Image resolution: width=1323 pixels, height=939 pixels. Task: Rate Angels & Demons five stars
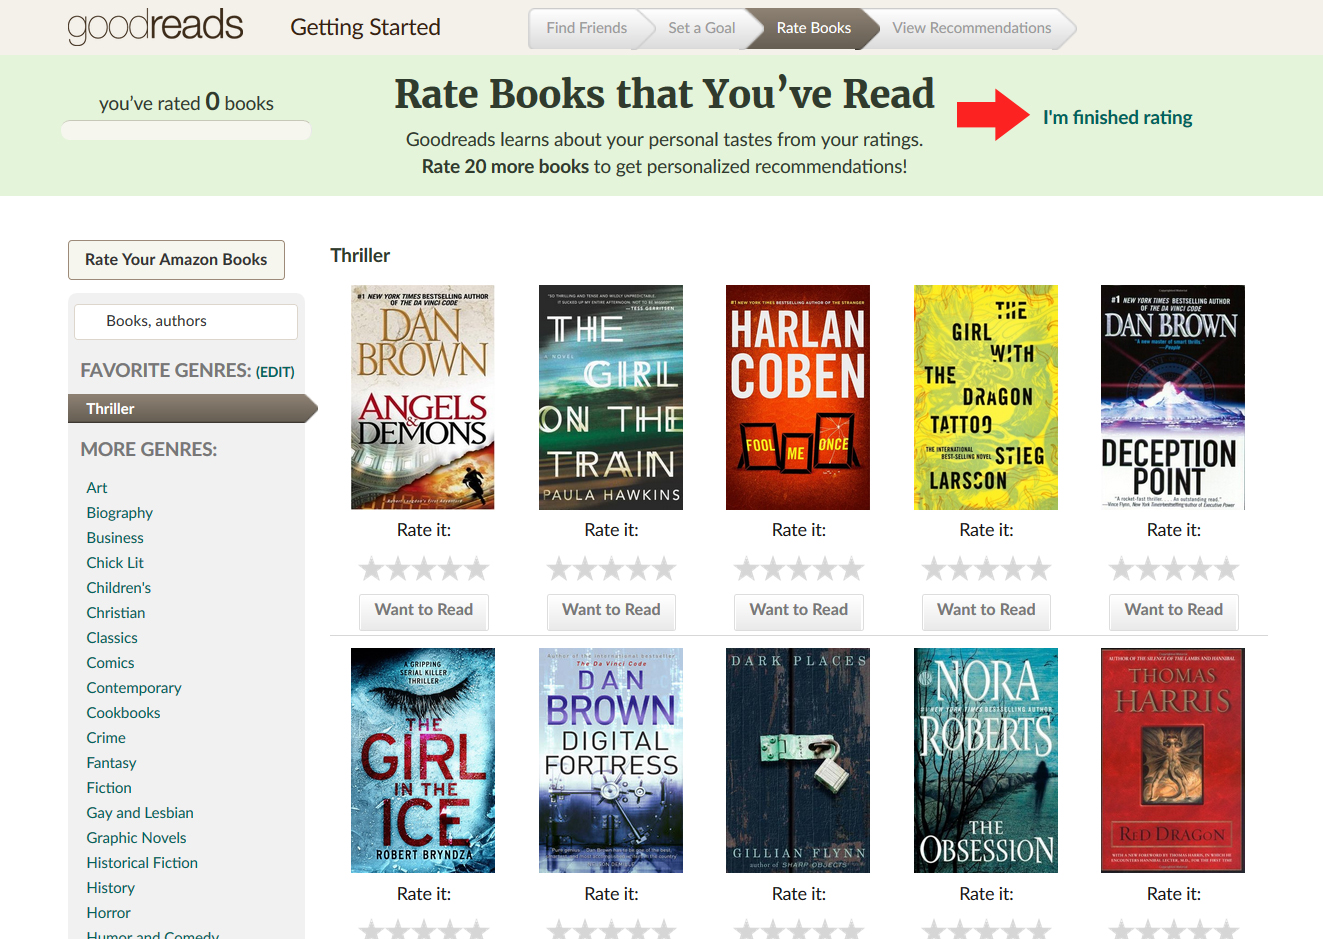pyautogui.click(x=476, y=569)
